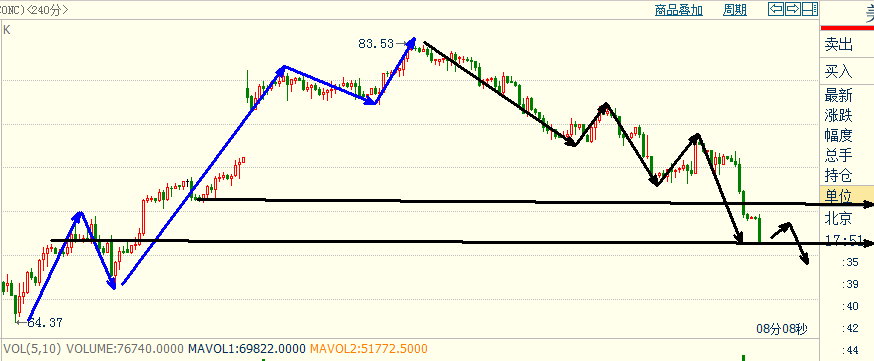Open the 周期 period link
Screen dimensions: 874x361
735,10
